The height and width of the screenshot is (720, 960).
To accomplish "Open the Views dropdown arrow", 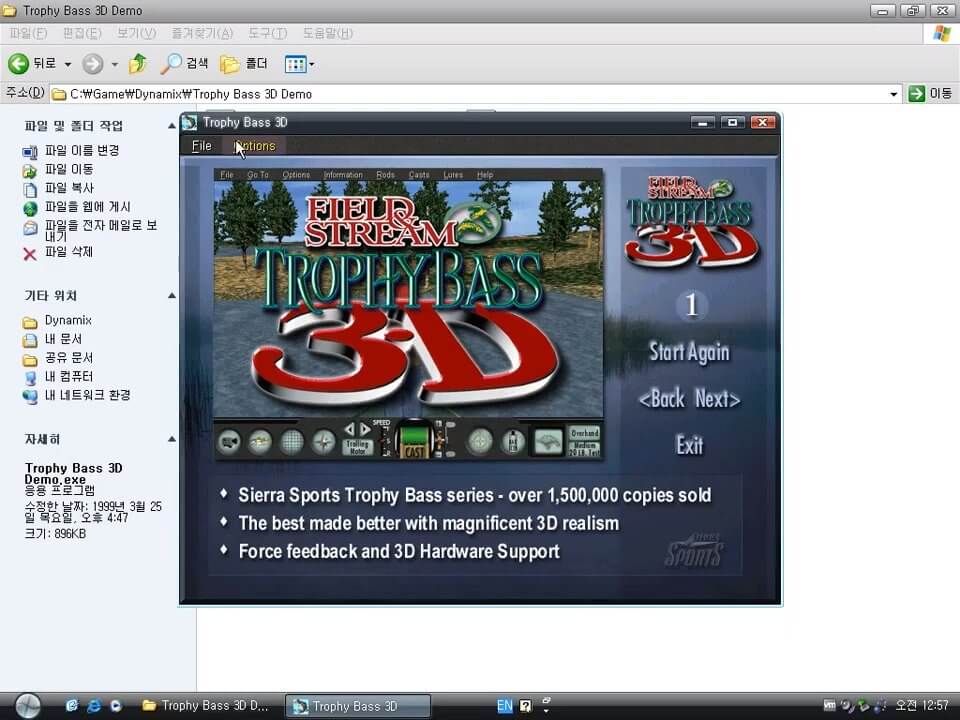I will [x=312, y=64].
